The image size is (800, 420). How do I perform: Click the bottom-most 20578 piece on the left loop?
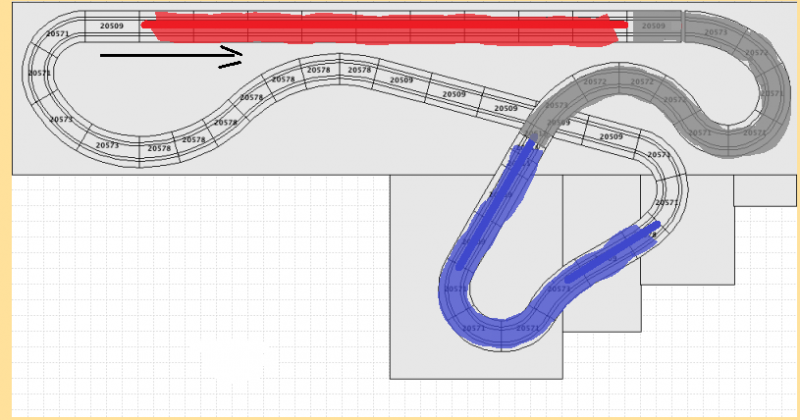click(158, 149)
